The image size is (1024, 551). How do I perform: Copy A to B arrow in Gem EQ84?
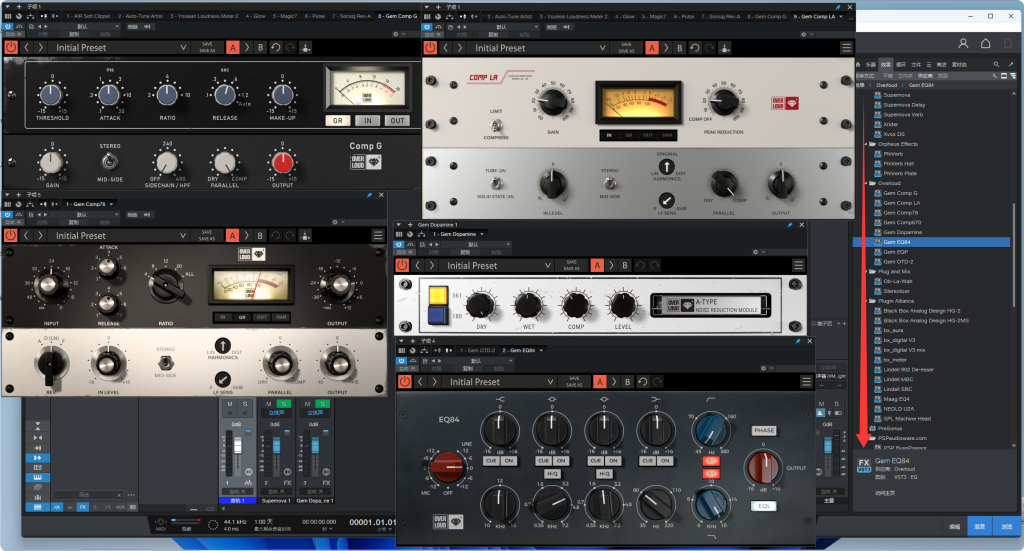[614, 381]
